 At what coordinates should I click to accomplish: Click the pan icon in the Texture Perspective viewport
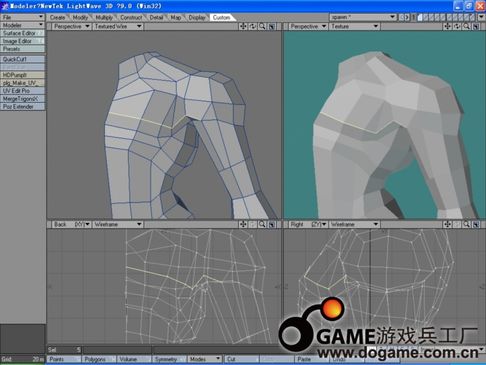[447, 26]
